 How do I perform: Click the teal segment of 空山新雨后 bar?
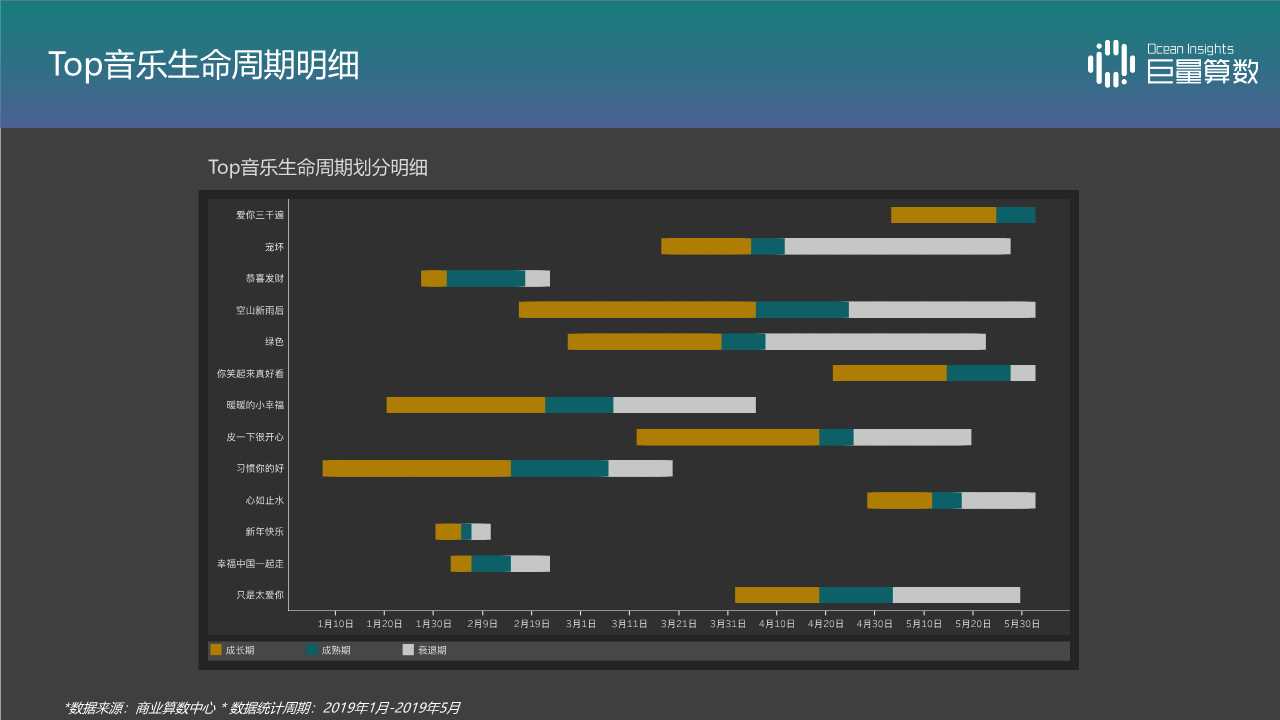tap(800, 309)
